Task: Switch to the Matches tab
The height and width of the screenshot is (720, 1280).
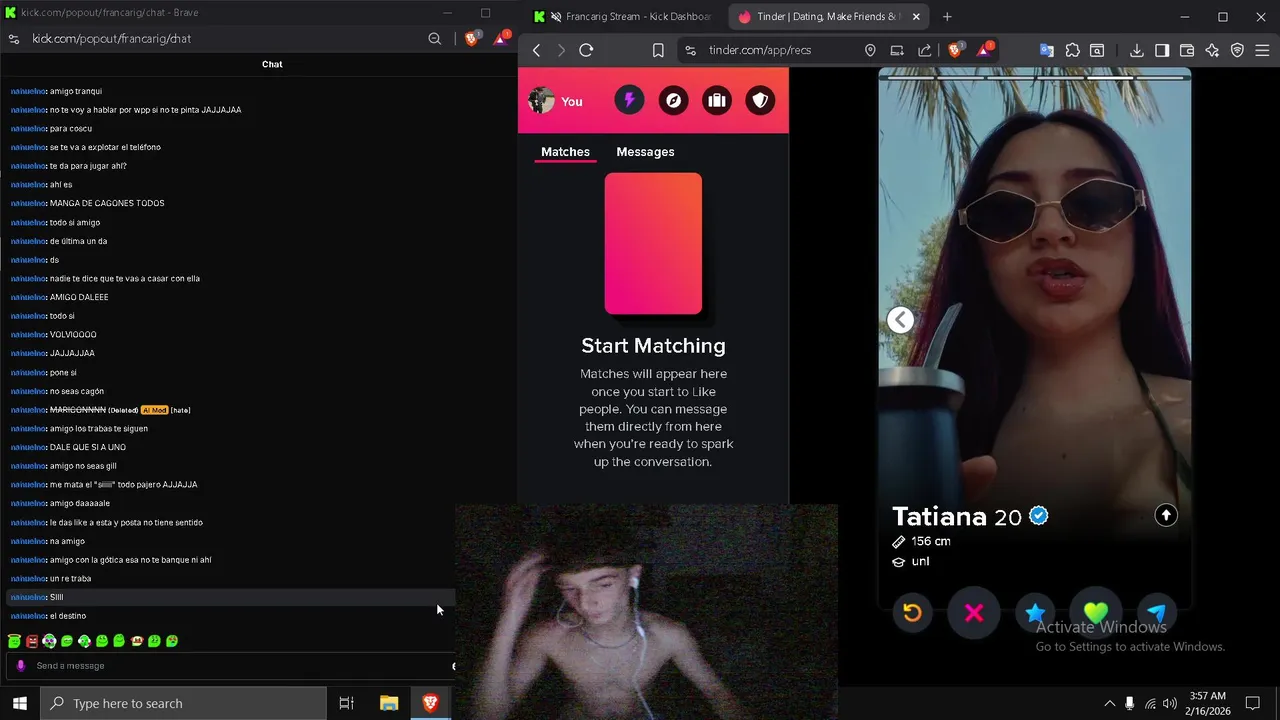Action: [565, 152]
